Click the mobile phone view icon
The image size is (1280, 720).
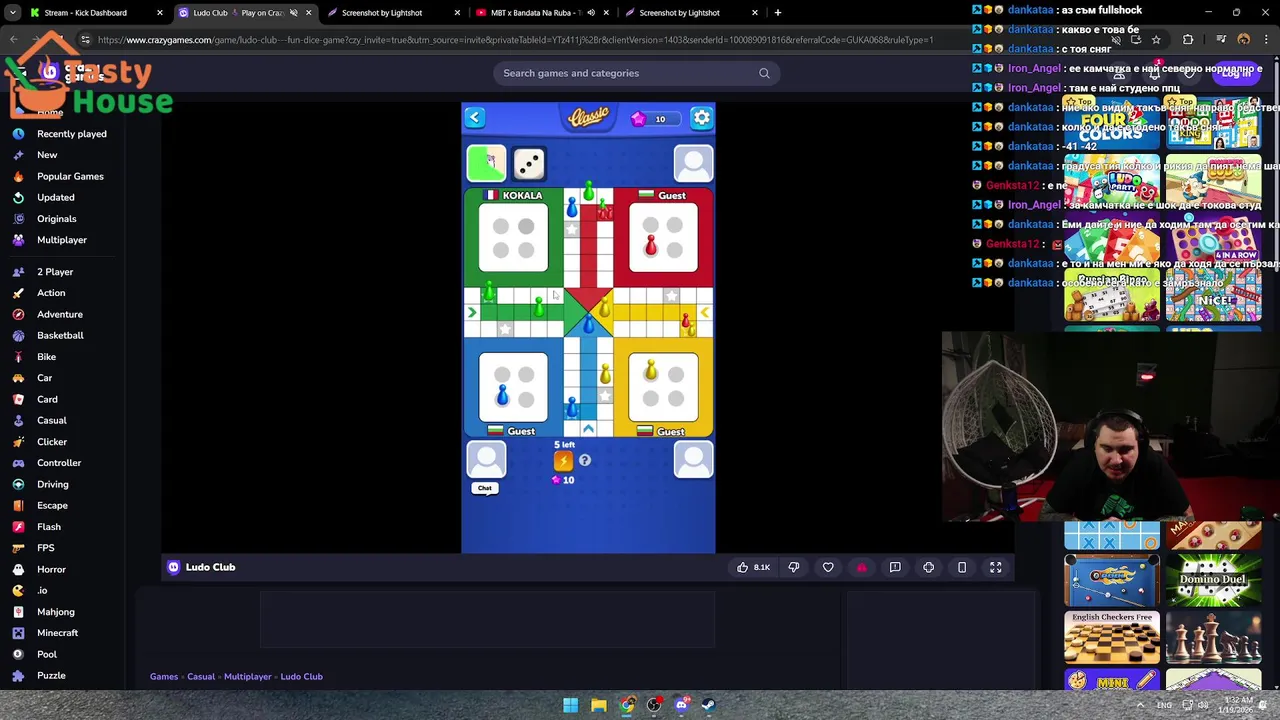click(x=962, y=567)
